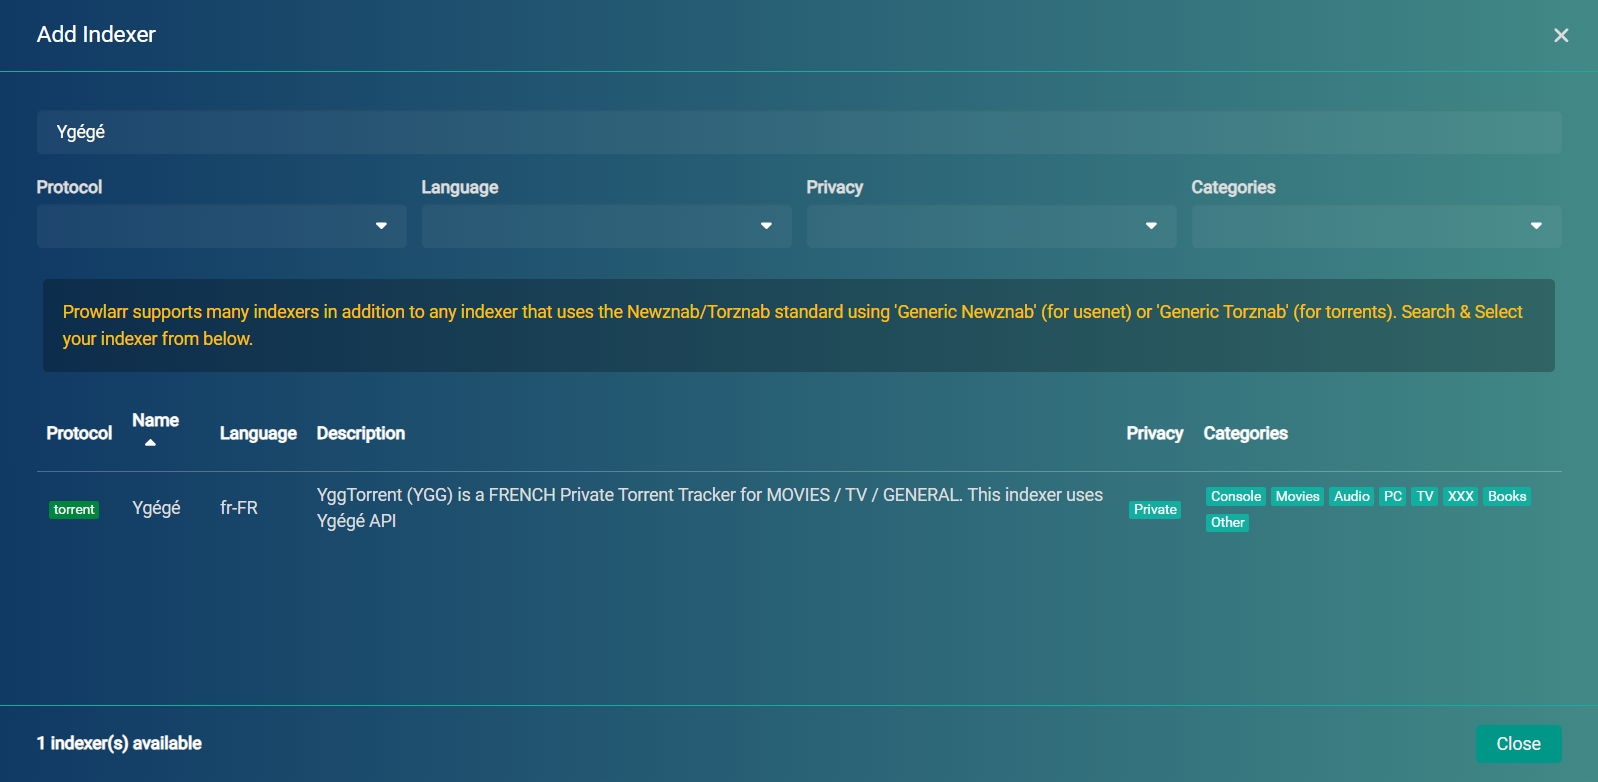The width and height of the screenshot is (1598, 782).
Task: Click the XXX category tag
Action: 1461,497
